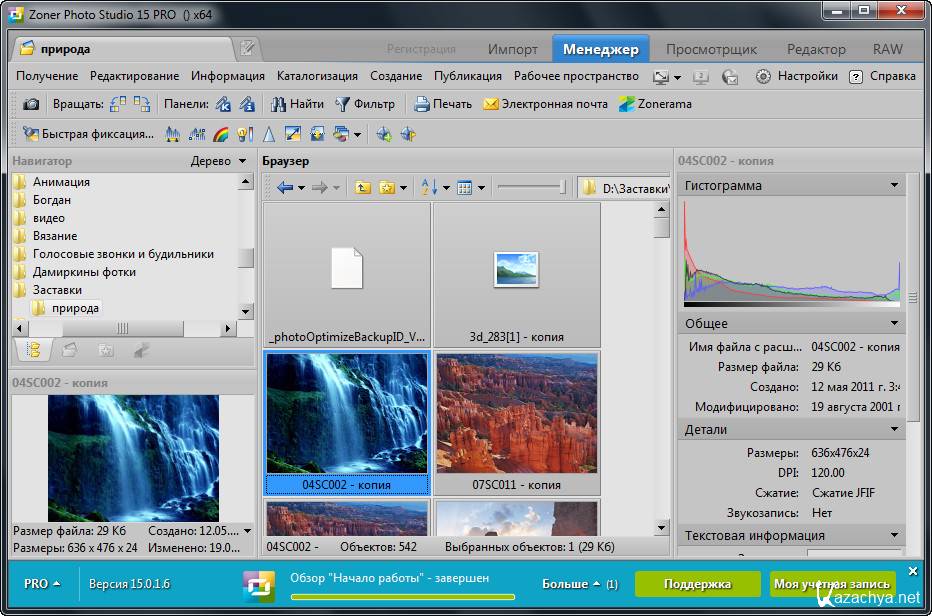Click the rainbow color enhance icon
The width and height of the screenshot is (932, 616).
(222, 134)
